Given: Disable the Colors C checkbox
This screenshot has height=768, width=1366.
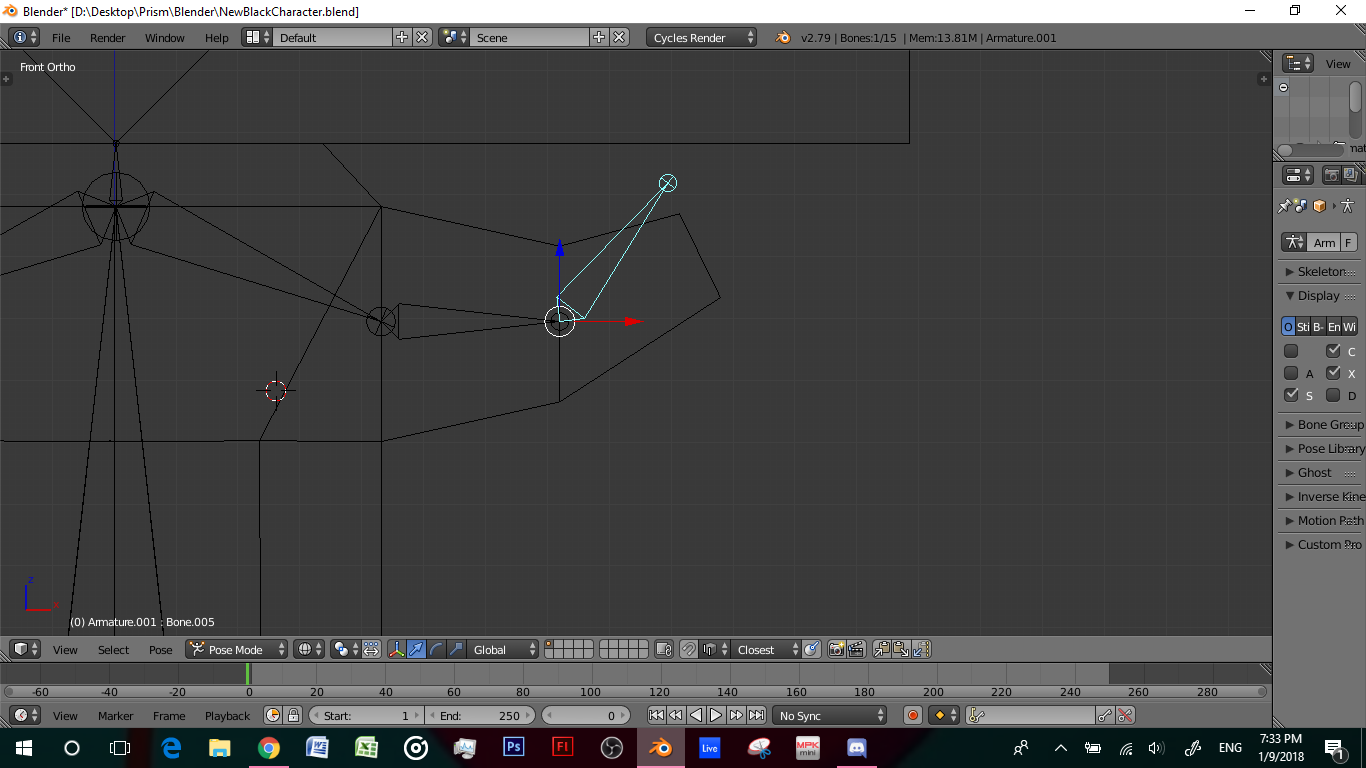Looking at the screenshot, I should (1333, 350).
